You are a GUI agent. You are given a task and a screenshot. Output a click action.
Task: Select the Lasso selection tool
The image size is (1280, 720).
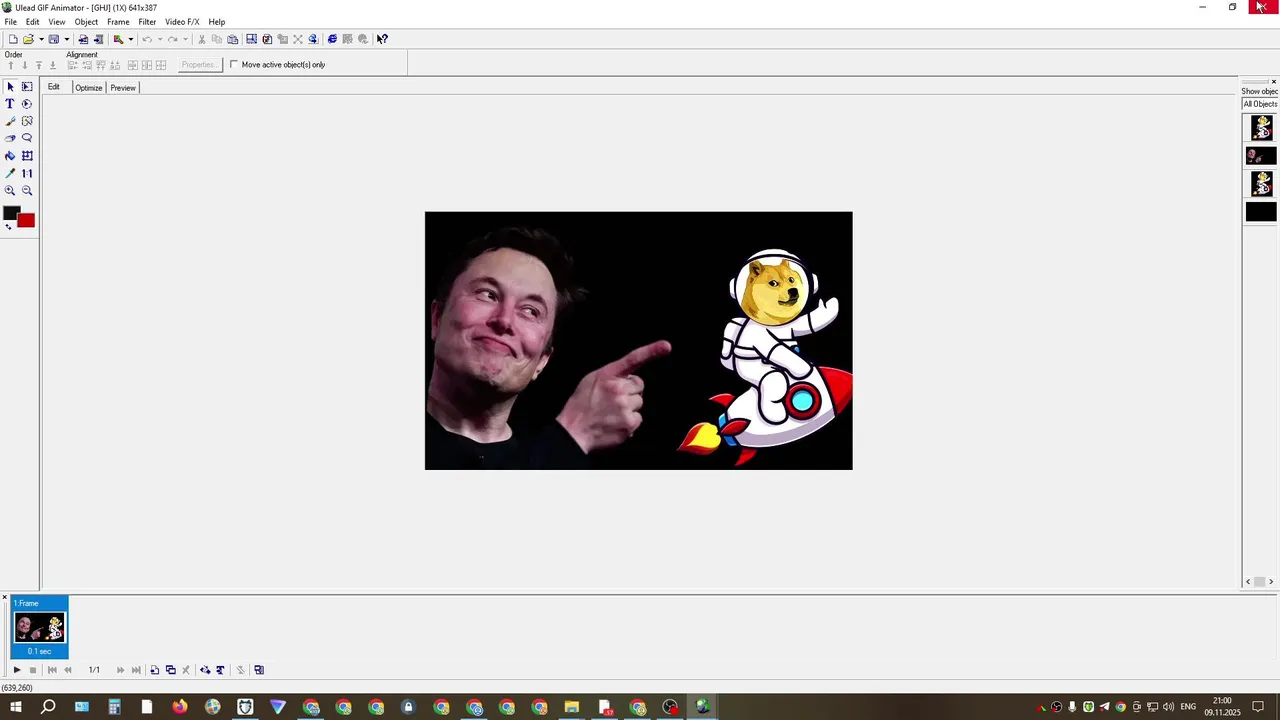coord(27,138)
